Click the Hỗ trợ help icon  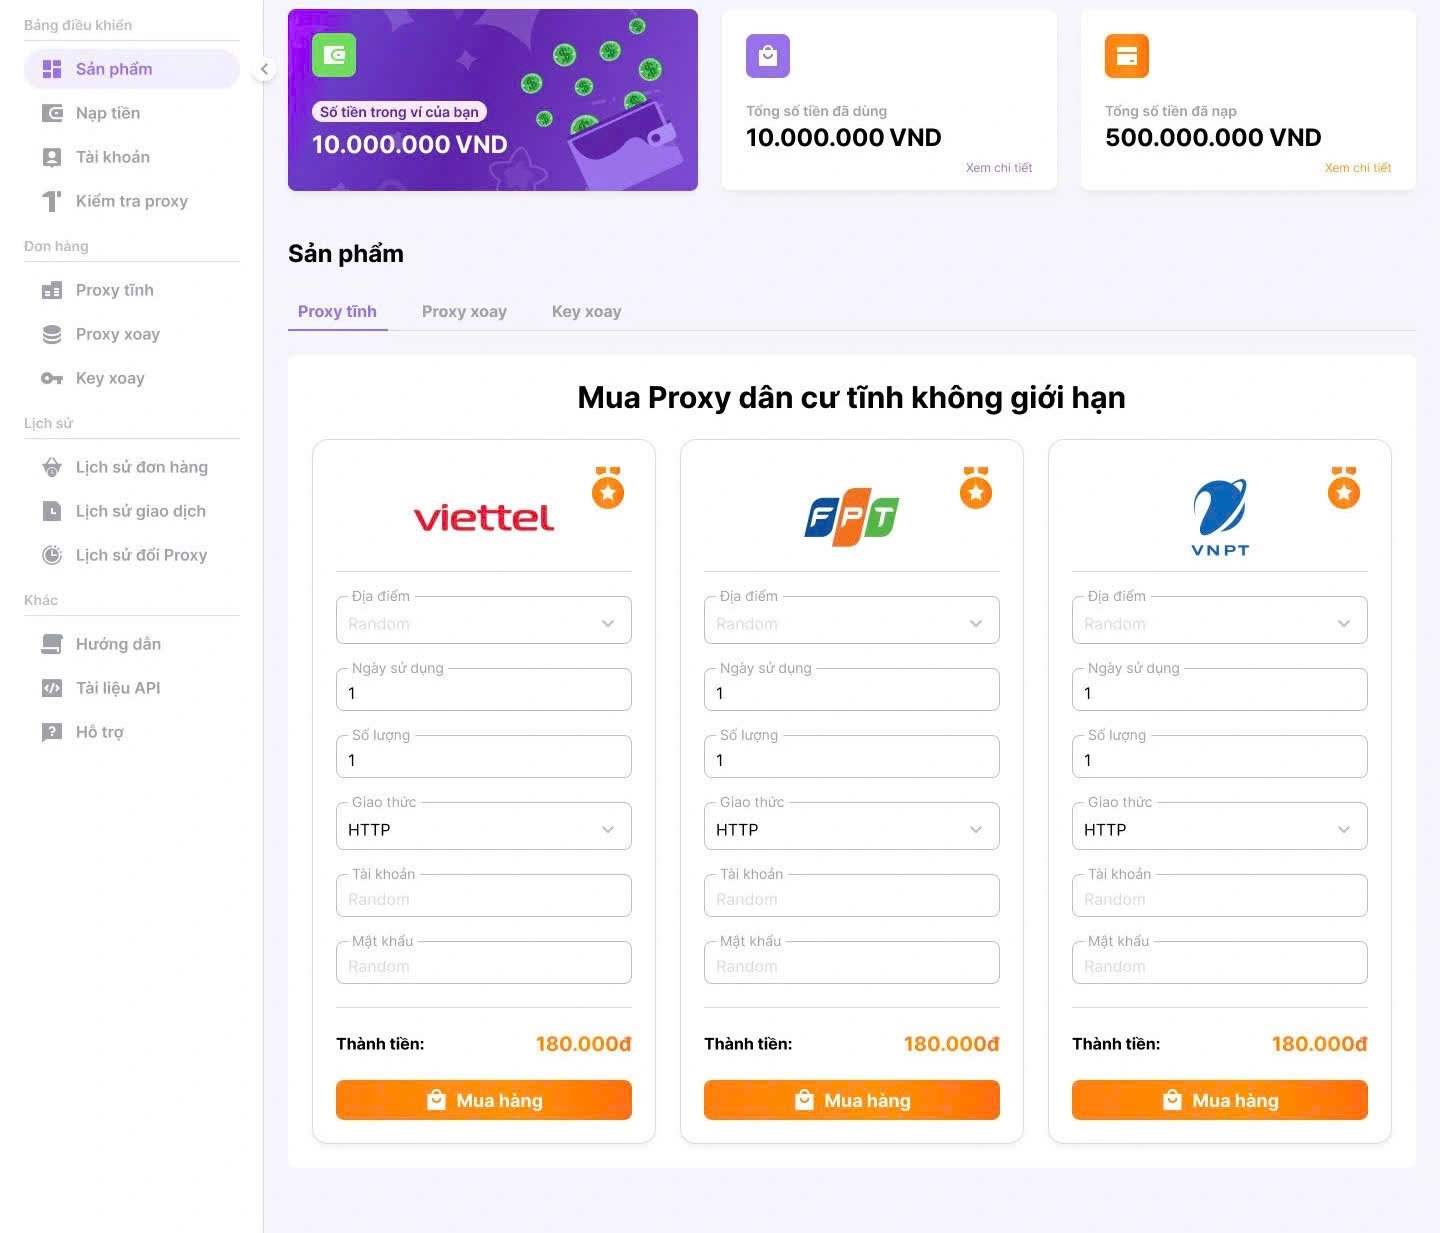(x=52, y=732)
